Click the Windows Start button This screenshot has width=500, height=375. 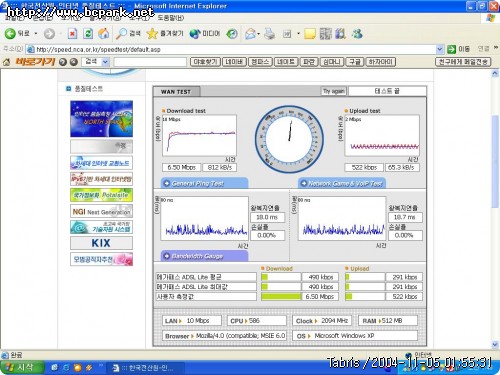click(22, 367)
